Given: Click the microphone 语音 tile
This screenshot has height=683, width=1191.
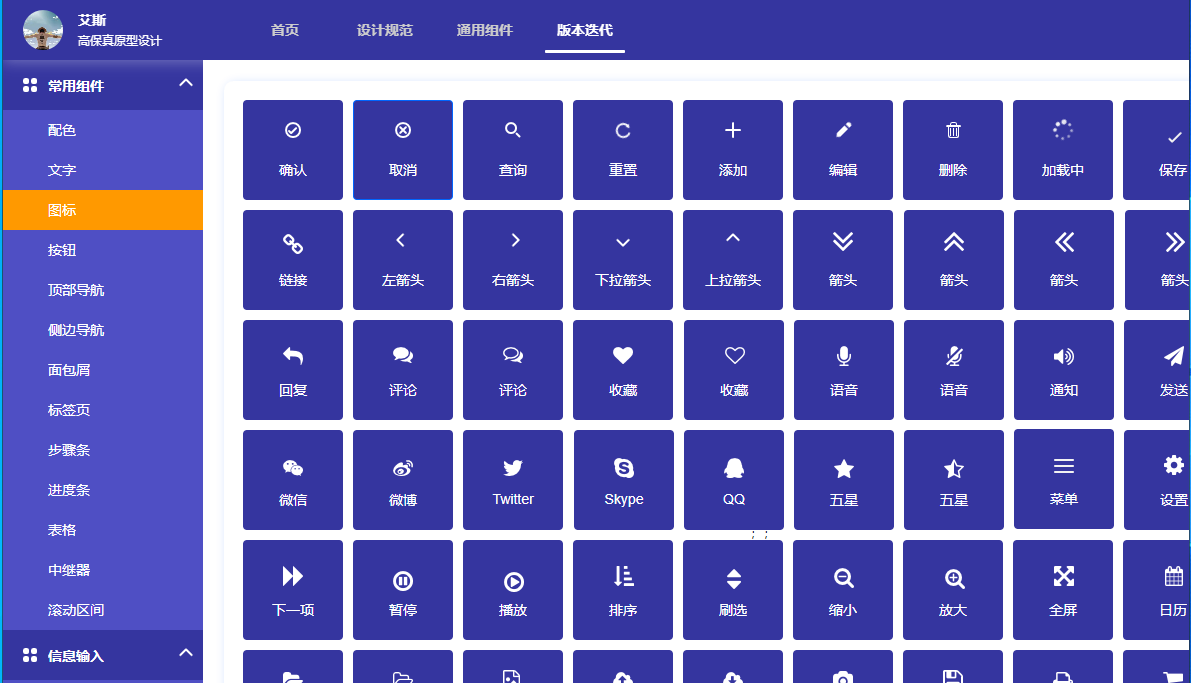Looking at the screenshot, I should (x=844, y=370).
